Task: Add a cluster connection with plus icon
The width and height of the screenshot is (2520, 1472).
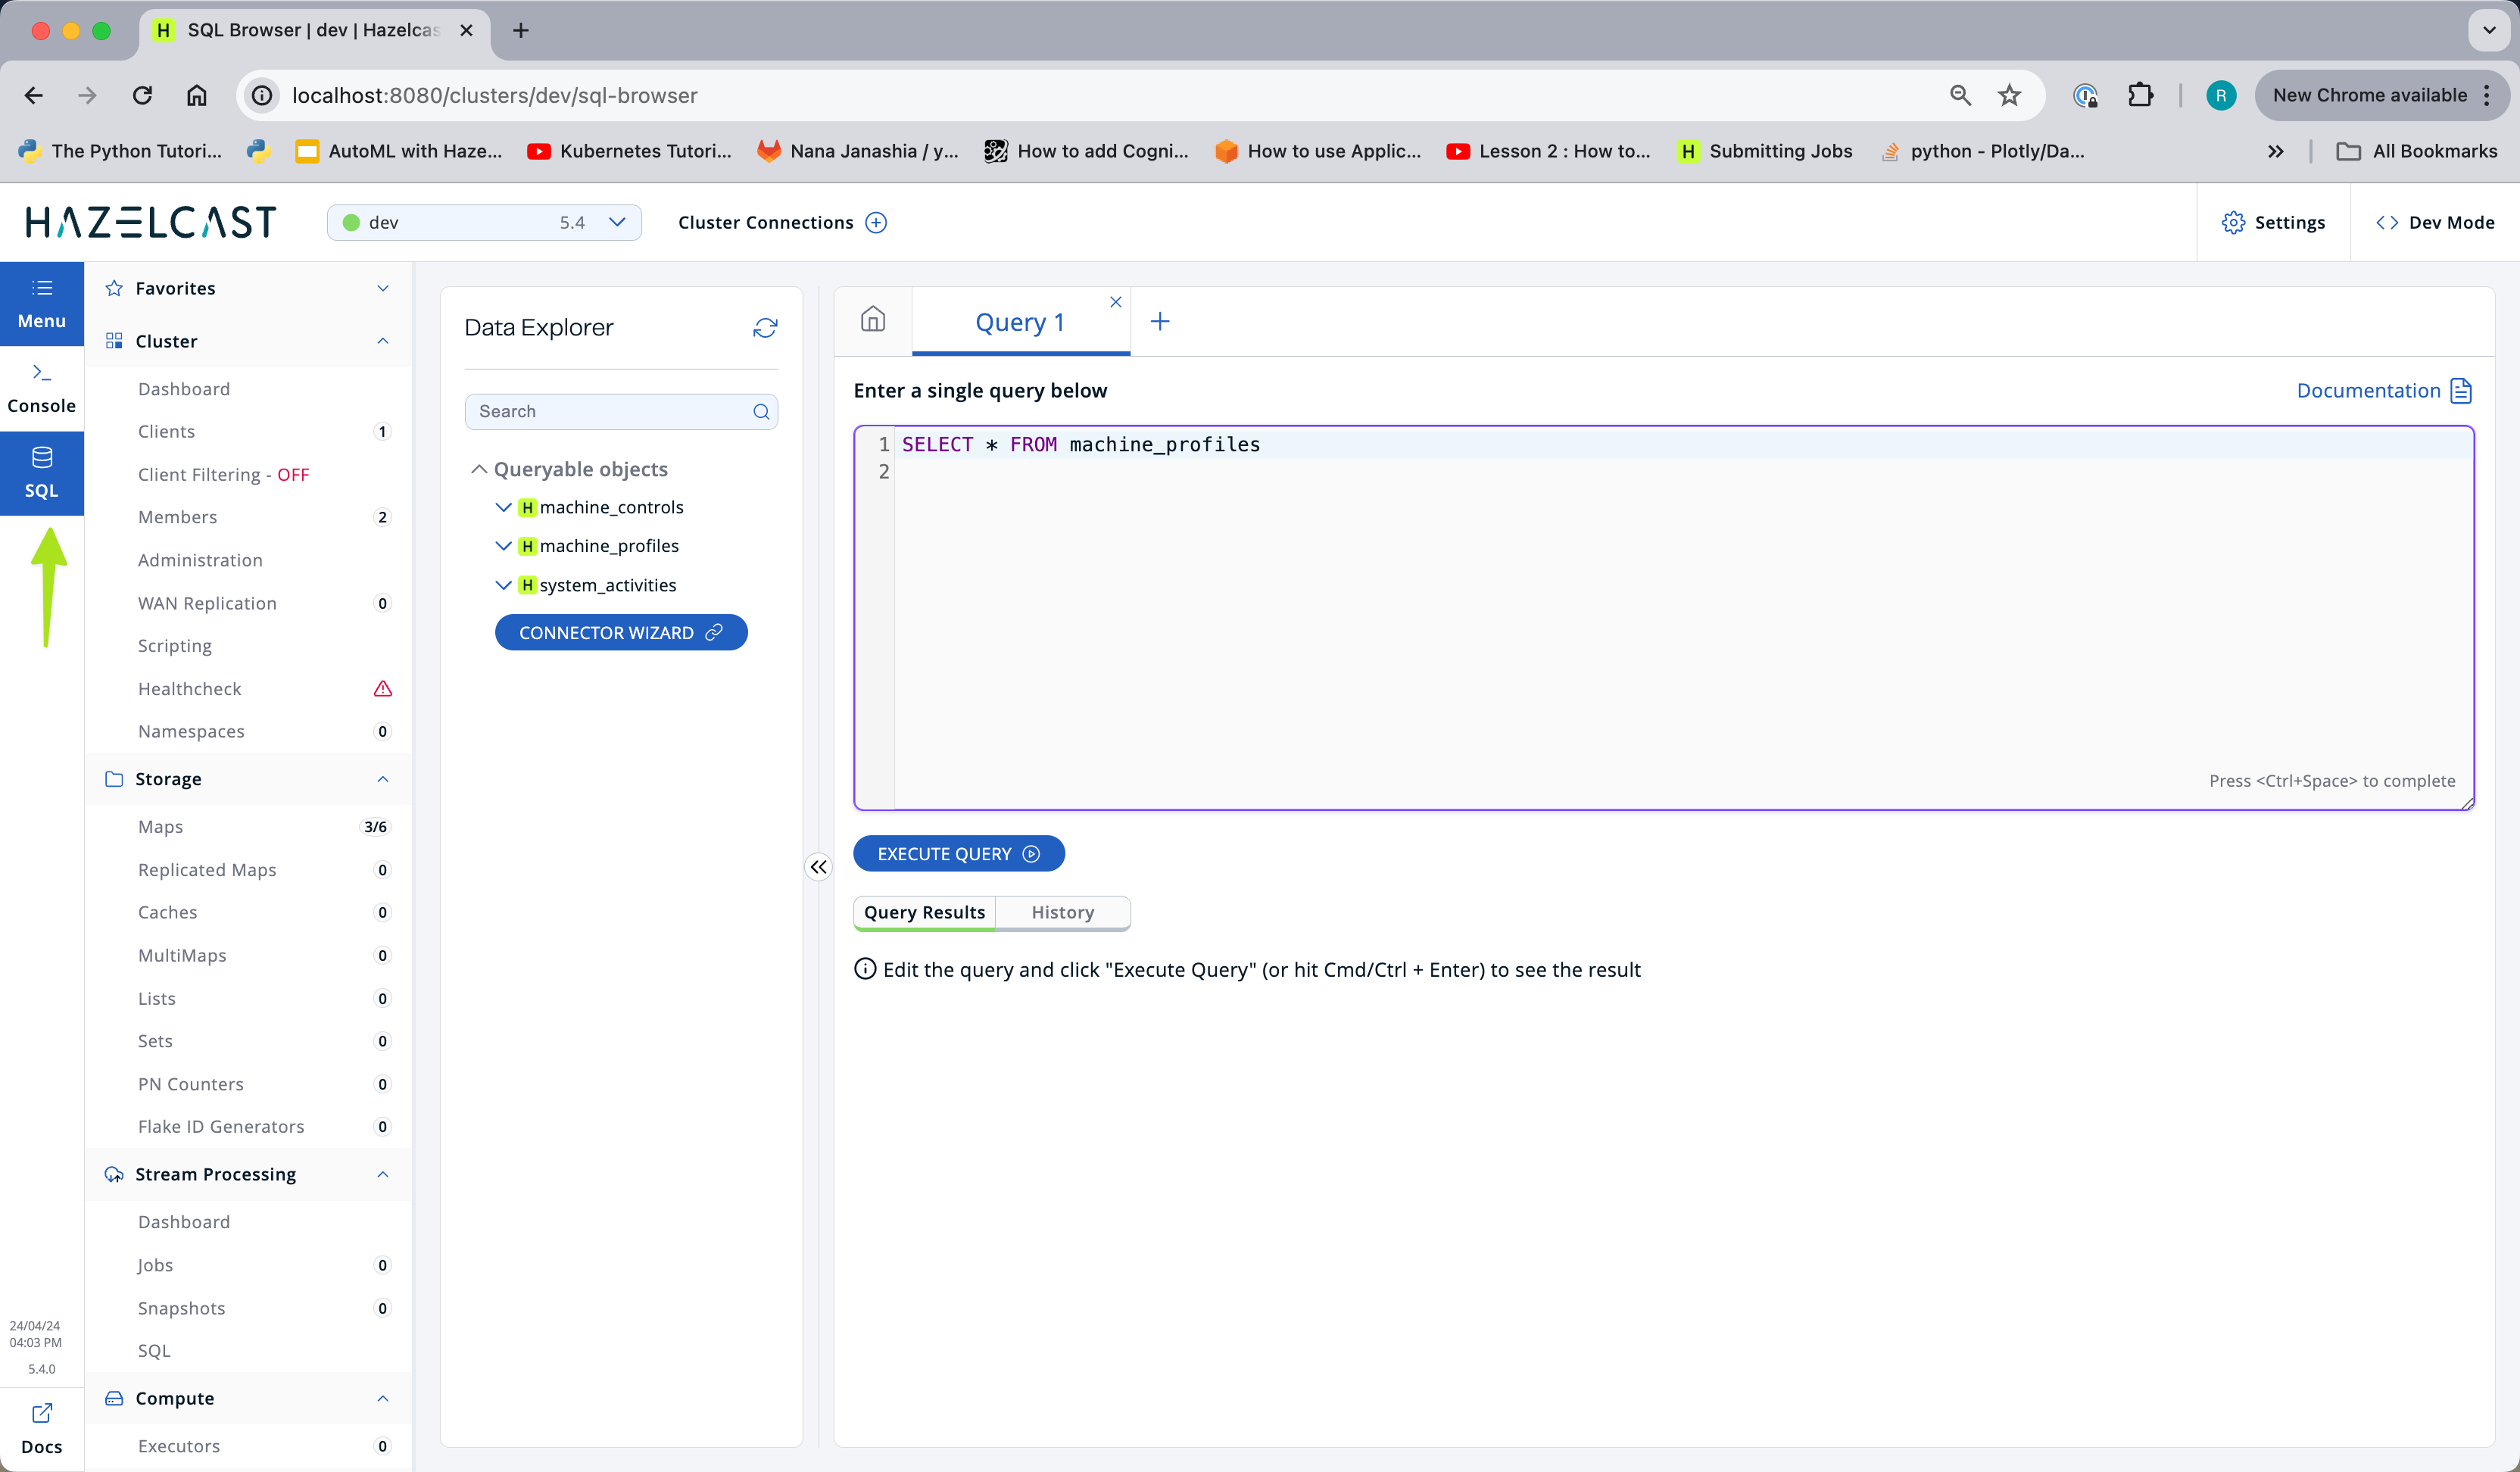Action: [876, 222]
